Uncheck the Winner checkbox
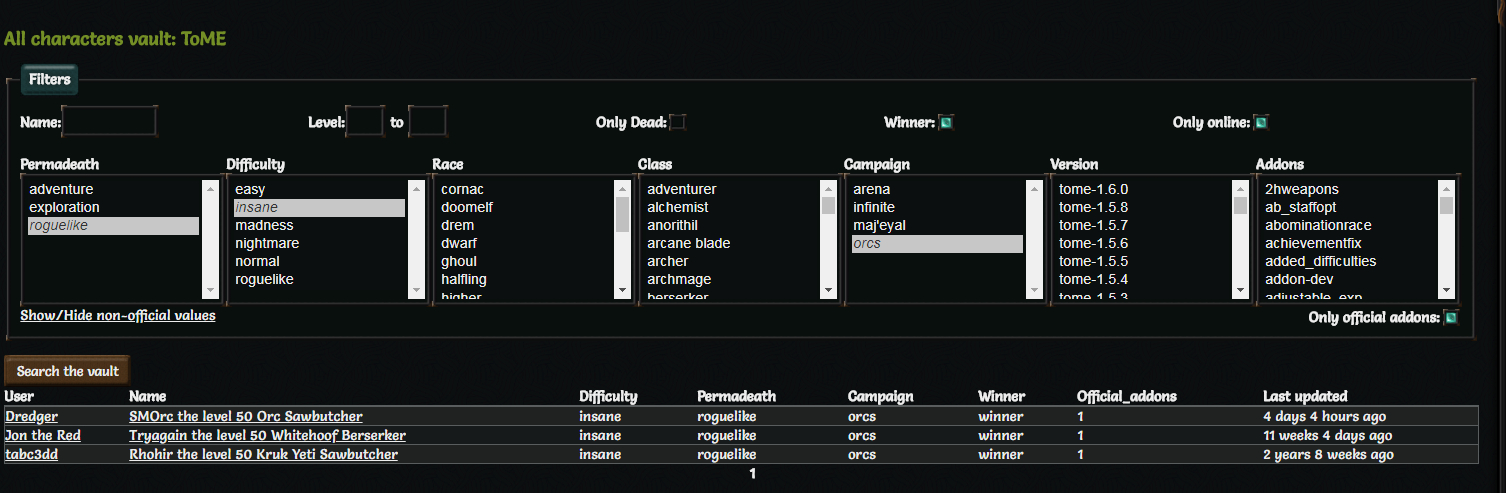Image resolution: width=1506 pixels, height=493 pixels. [946, 123]
